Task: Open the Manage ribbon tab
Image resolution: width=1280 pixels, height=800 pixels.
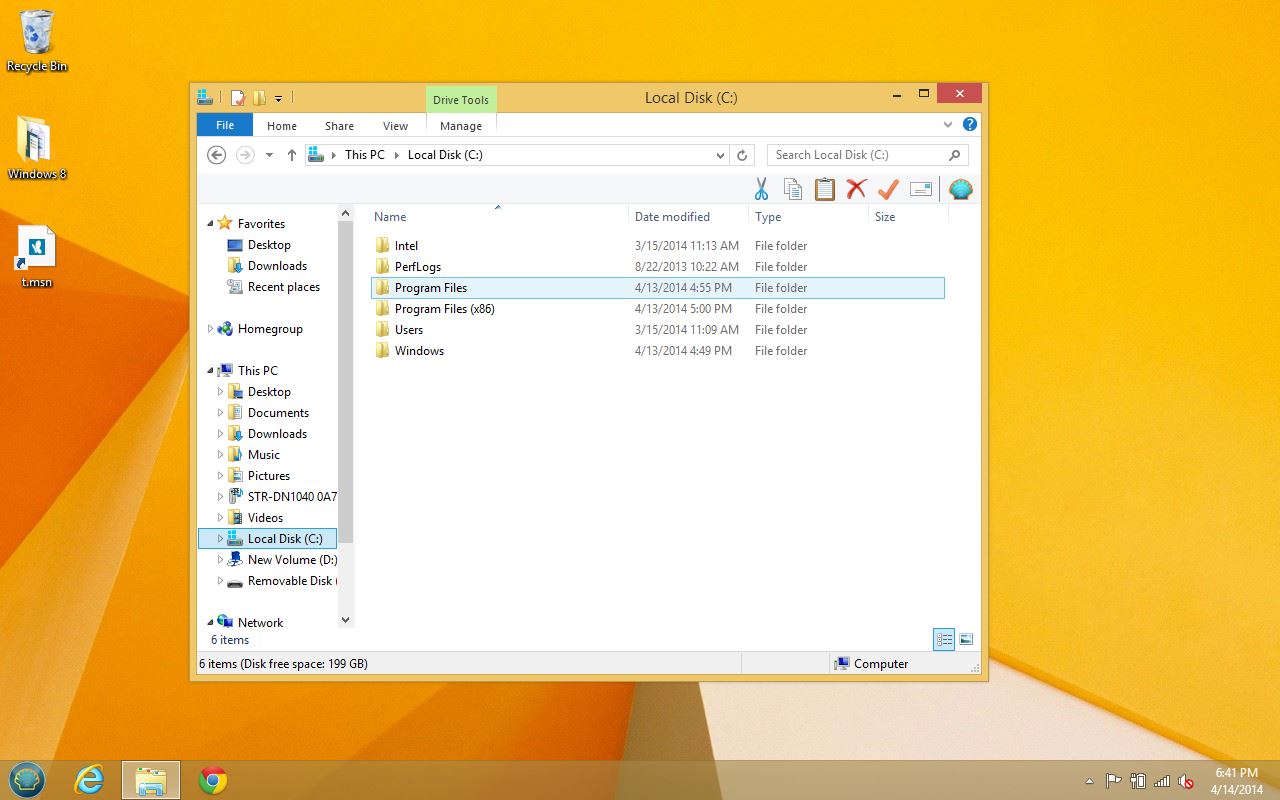Action: pyautogui.click(x=461, y=126)
